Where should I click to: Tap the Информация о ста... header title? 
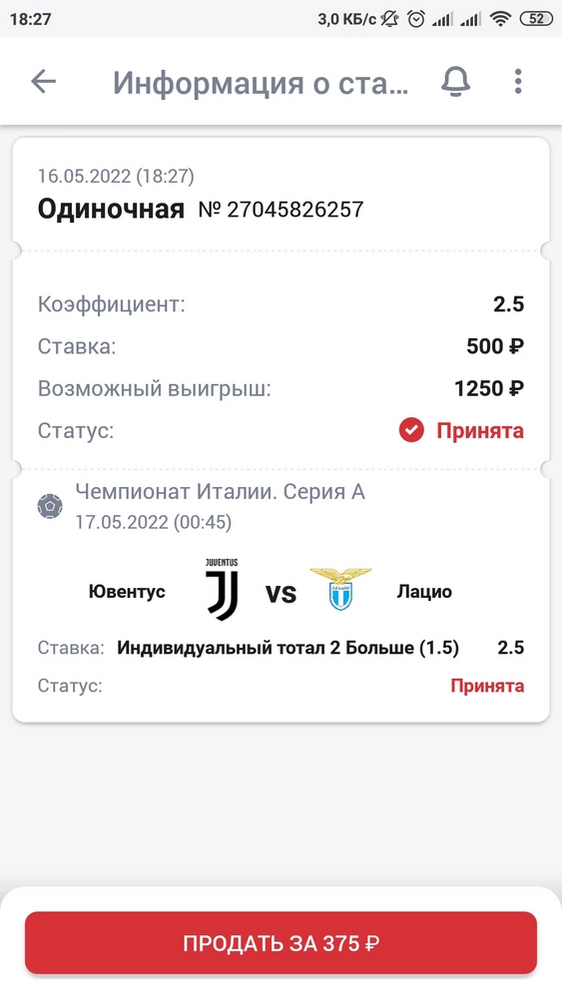pos(261,83)
